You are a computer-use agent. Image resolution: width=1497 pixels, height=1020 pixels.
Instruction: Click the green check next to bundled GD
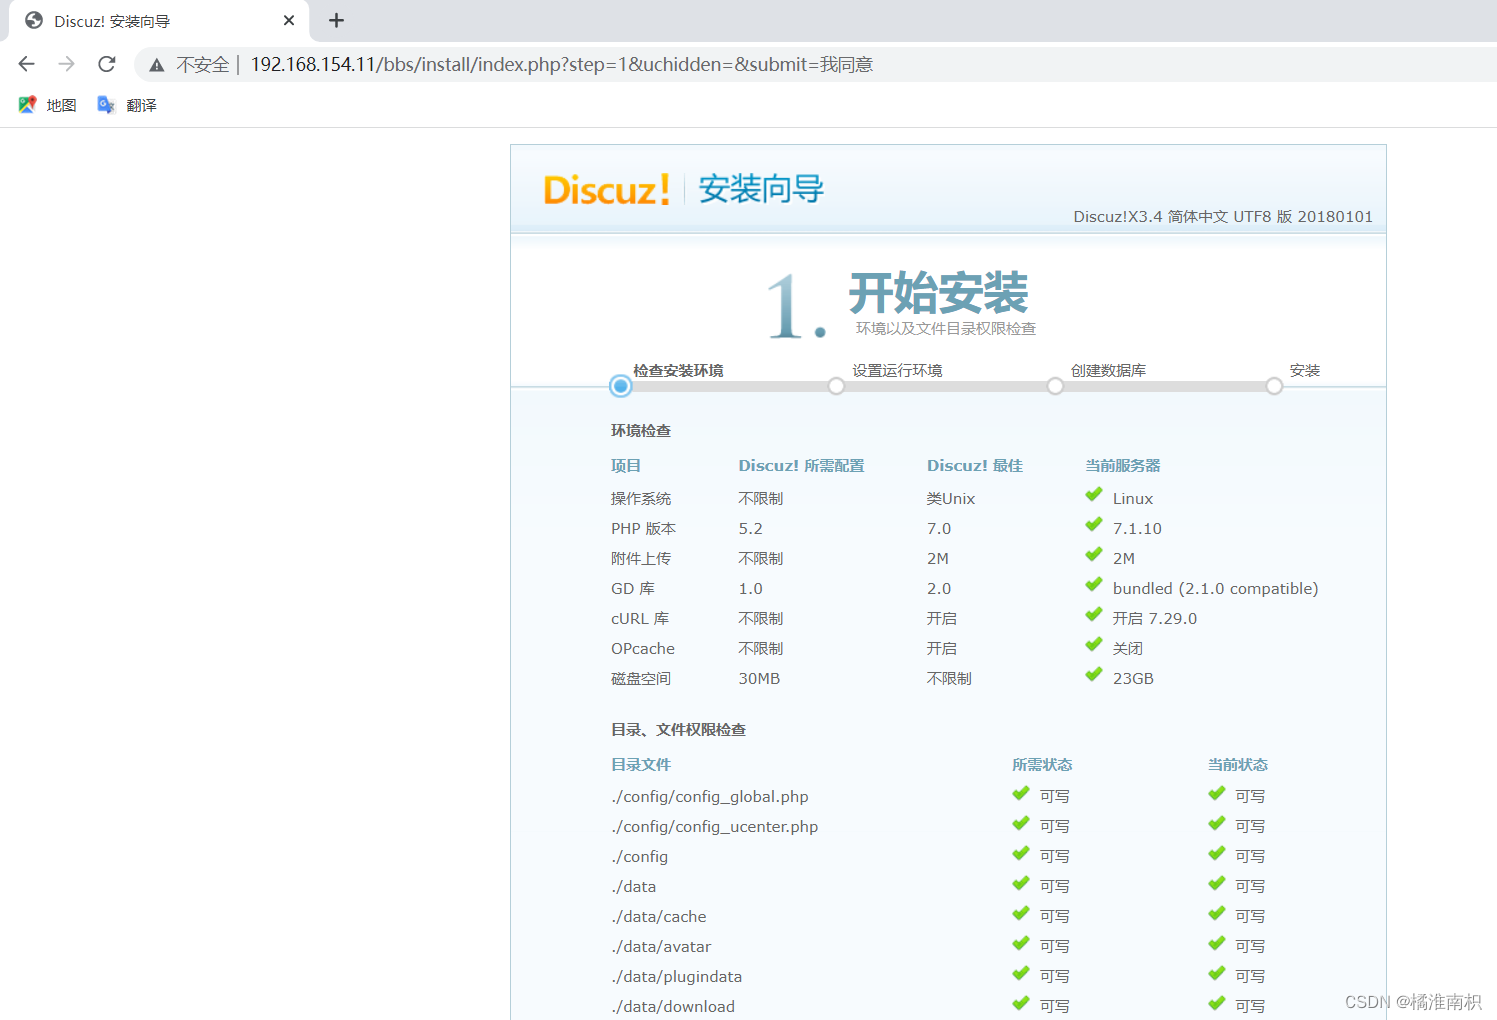point(1094,584)
